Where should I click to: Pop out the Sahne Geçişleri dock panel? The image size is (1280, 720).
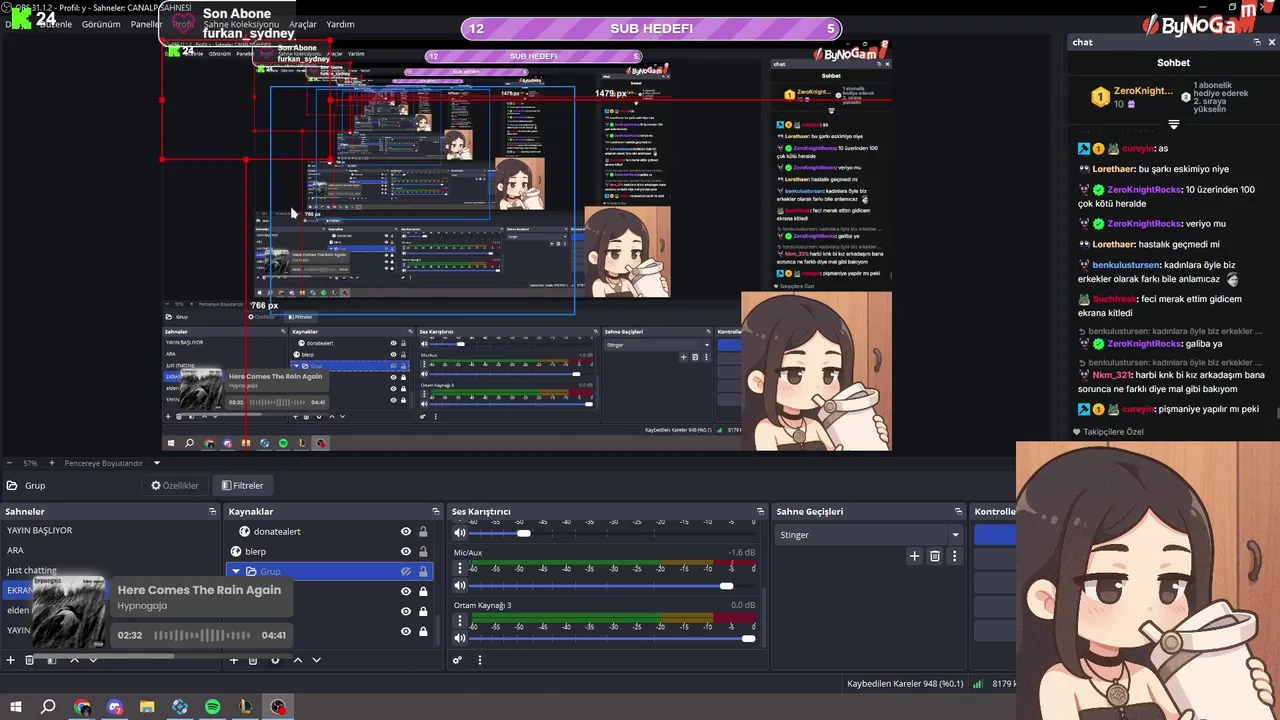tap(958, 511)
